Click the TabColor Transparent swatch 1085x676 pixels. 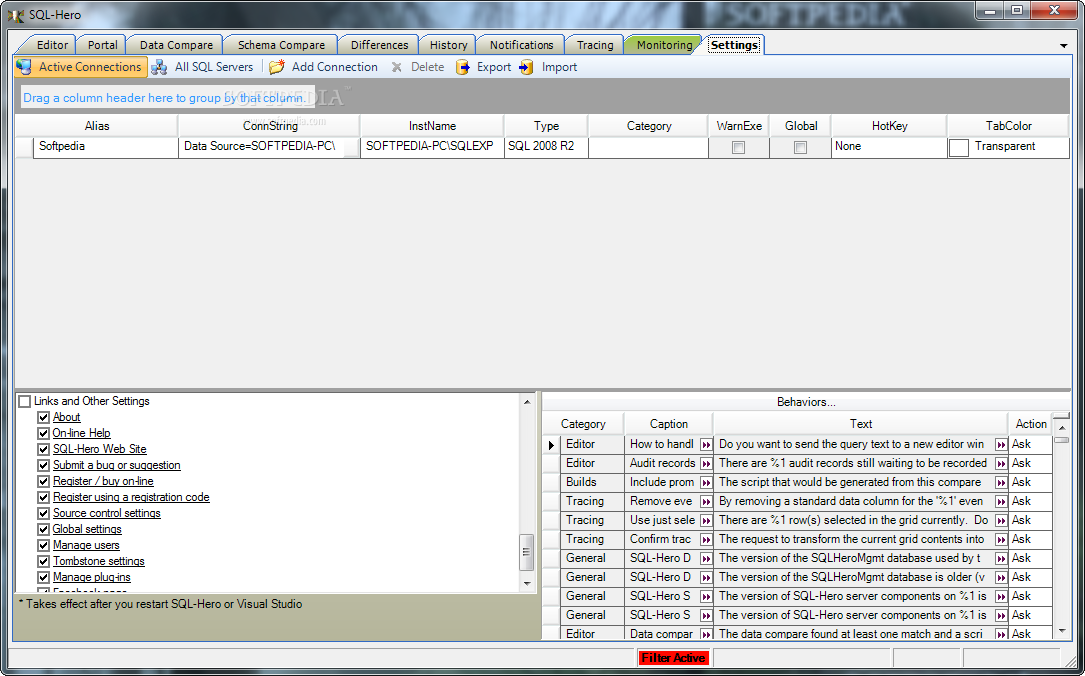tap(958, 147)
